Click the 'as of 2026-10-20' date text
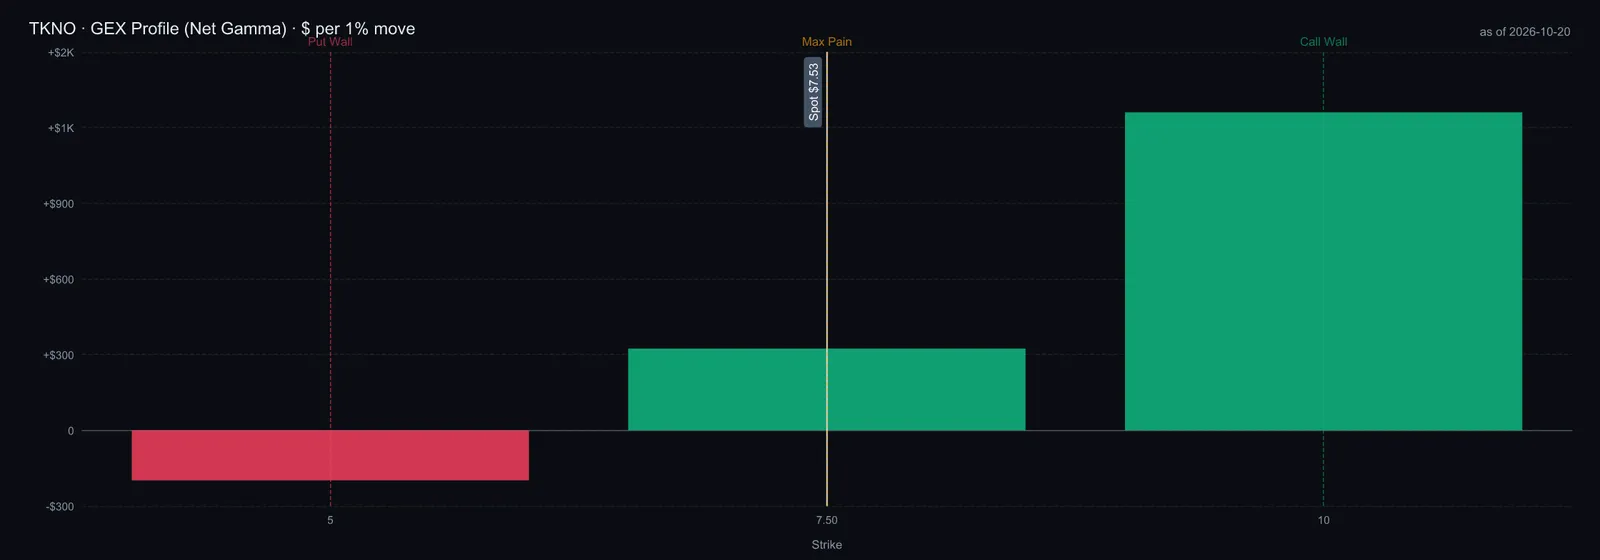This screenshot has width=1600, height=560. pyautogui.click(x=1525, y=32)
